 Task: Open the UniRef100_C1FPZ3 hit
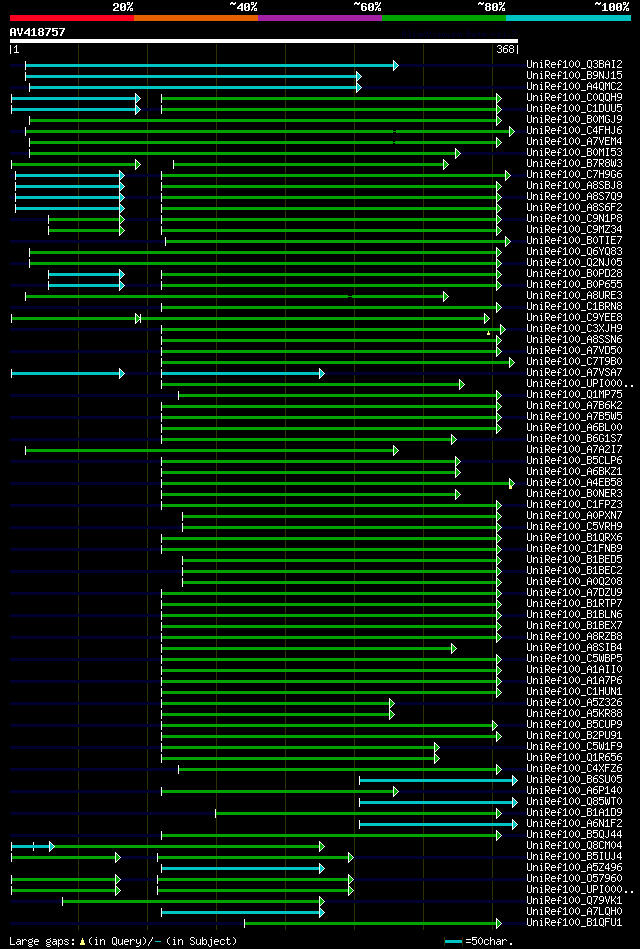575,504
